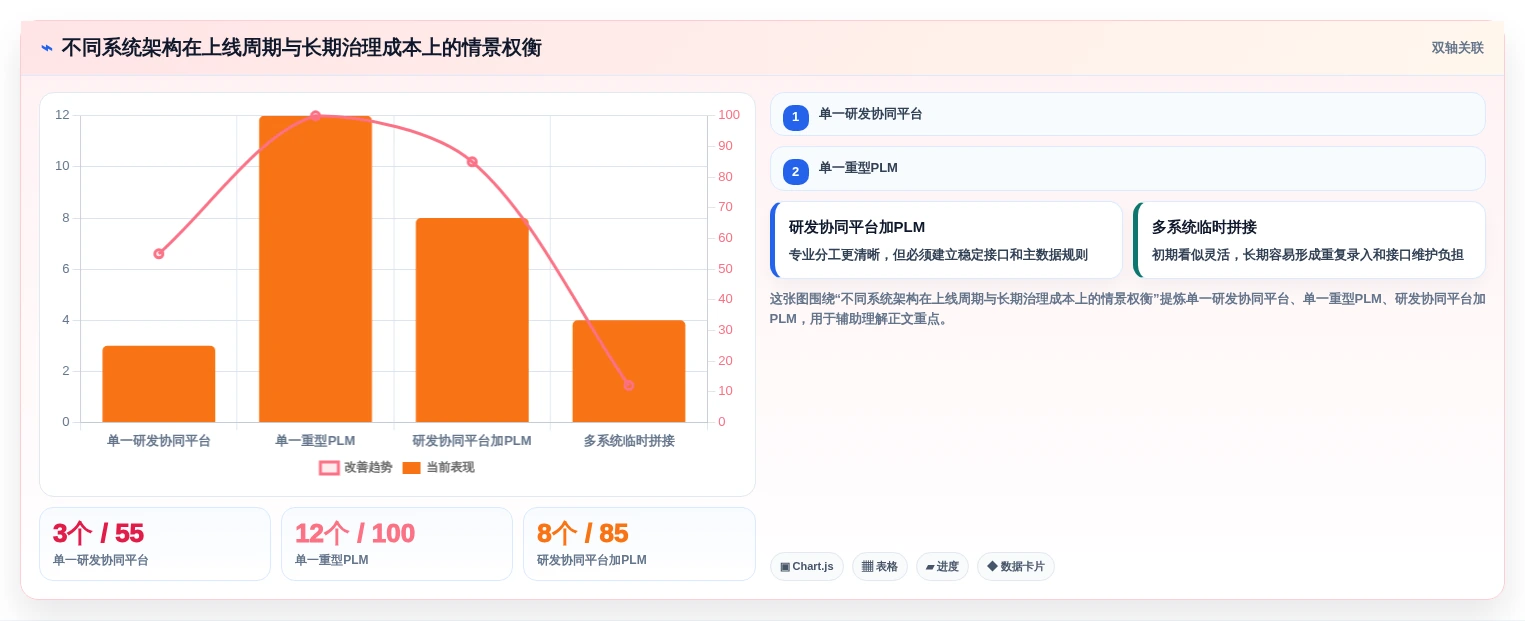
Task: Click the right axis value 50
Action: [x=725, y=269]
